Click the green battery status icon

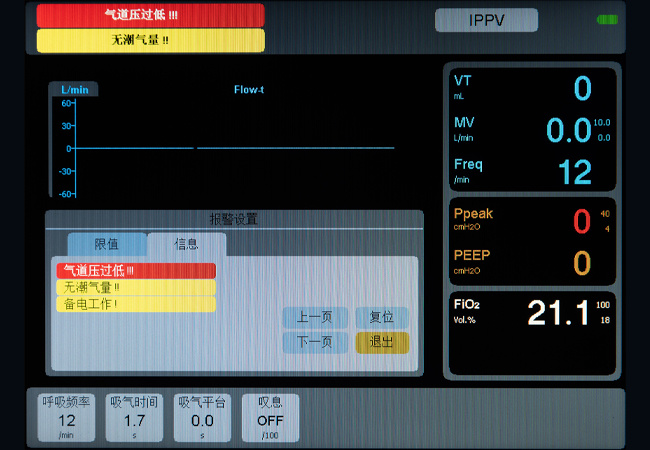click(x=607, y=20)
